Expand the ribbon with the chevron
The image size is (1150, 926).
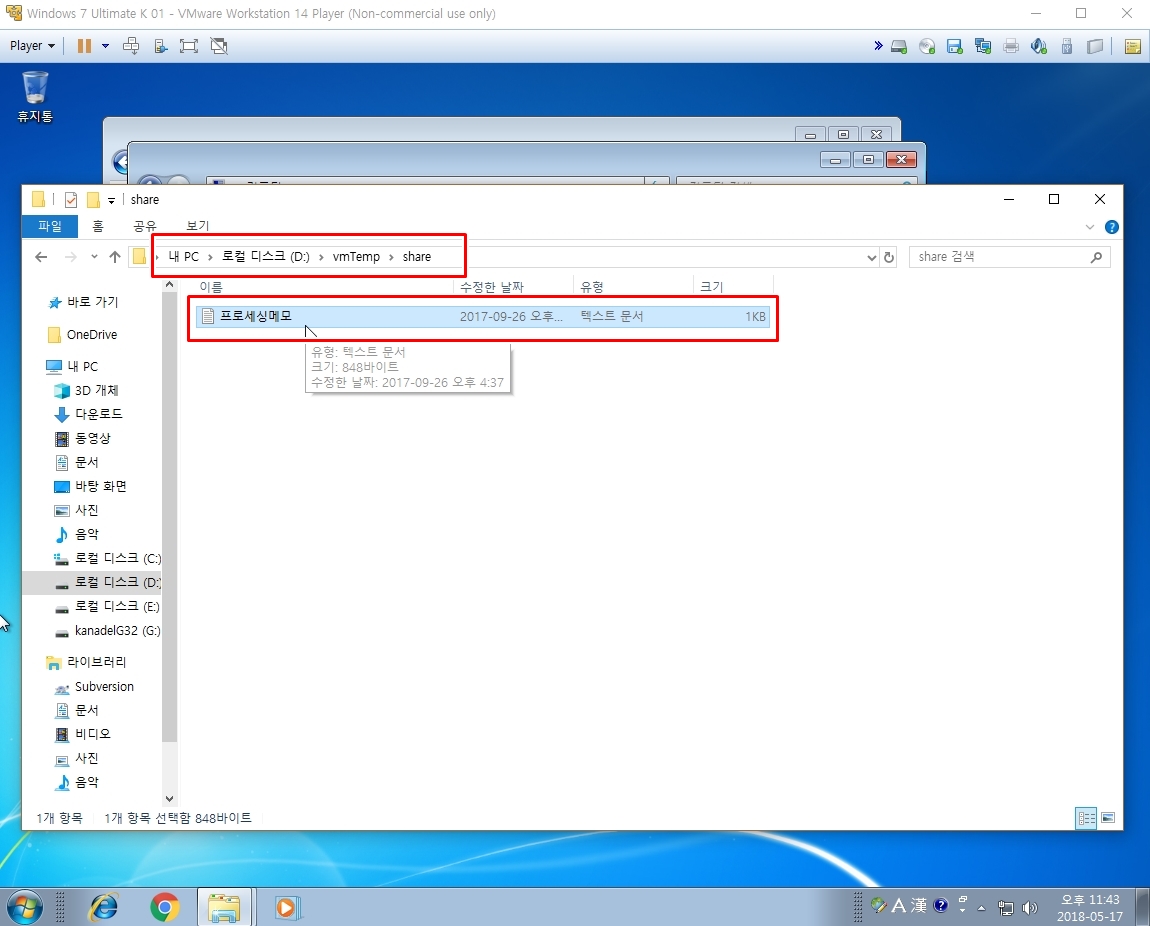[x=1090, y=227]
